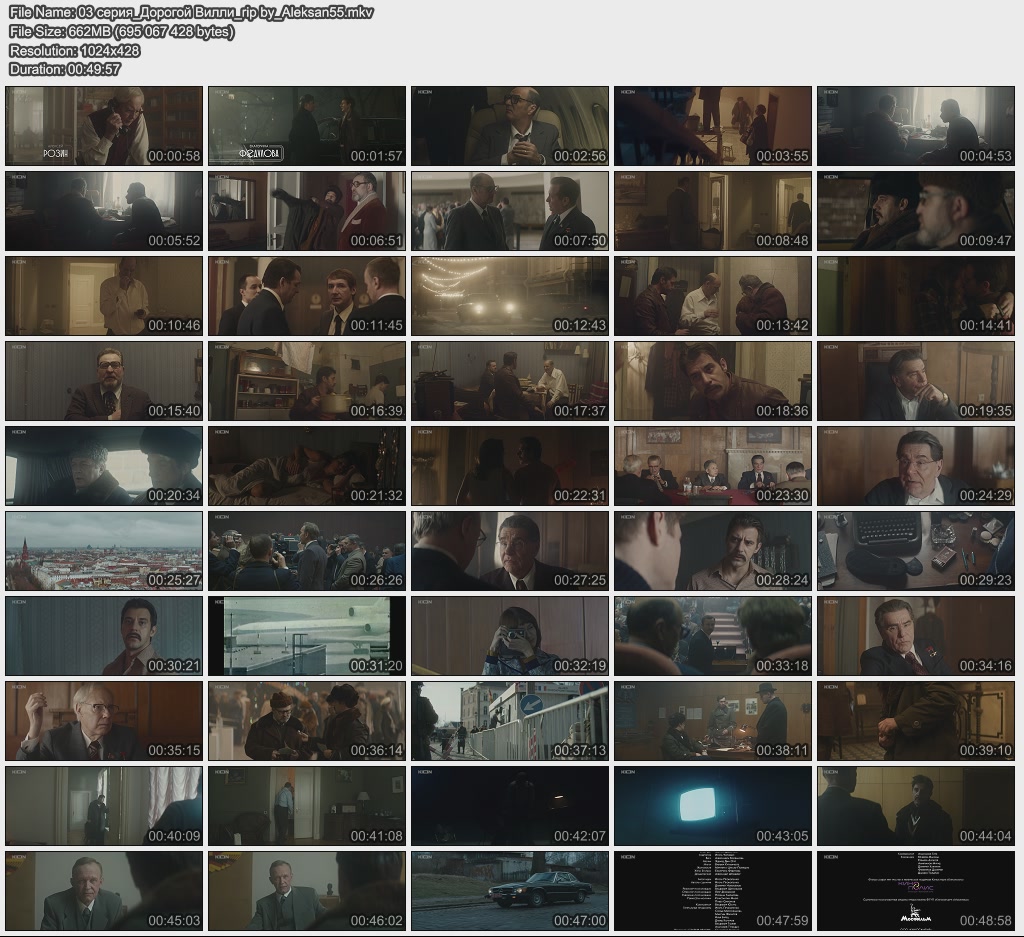Select the mustached man frame at 00:18:36
Screen dimensions: 1024x937
pos(712,381)
